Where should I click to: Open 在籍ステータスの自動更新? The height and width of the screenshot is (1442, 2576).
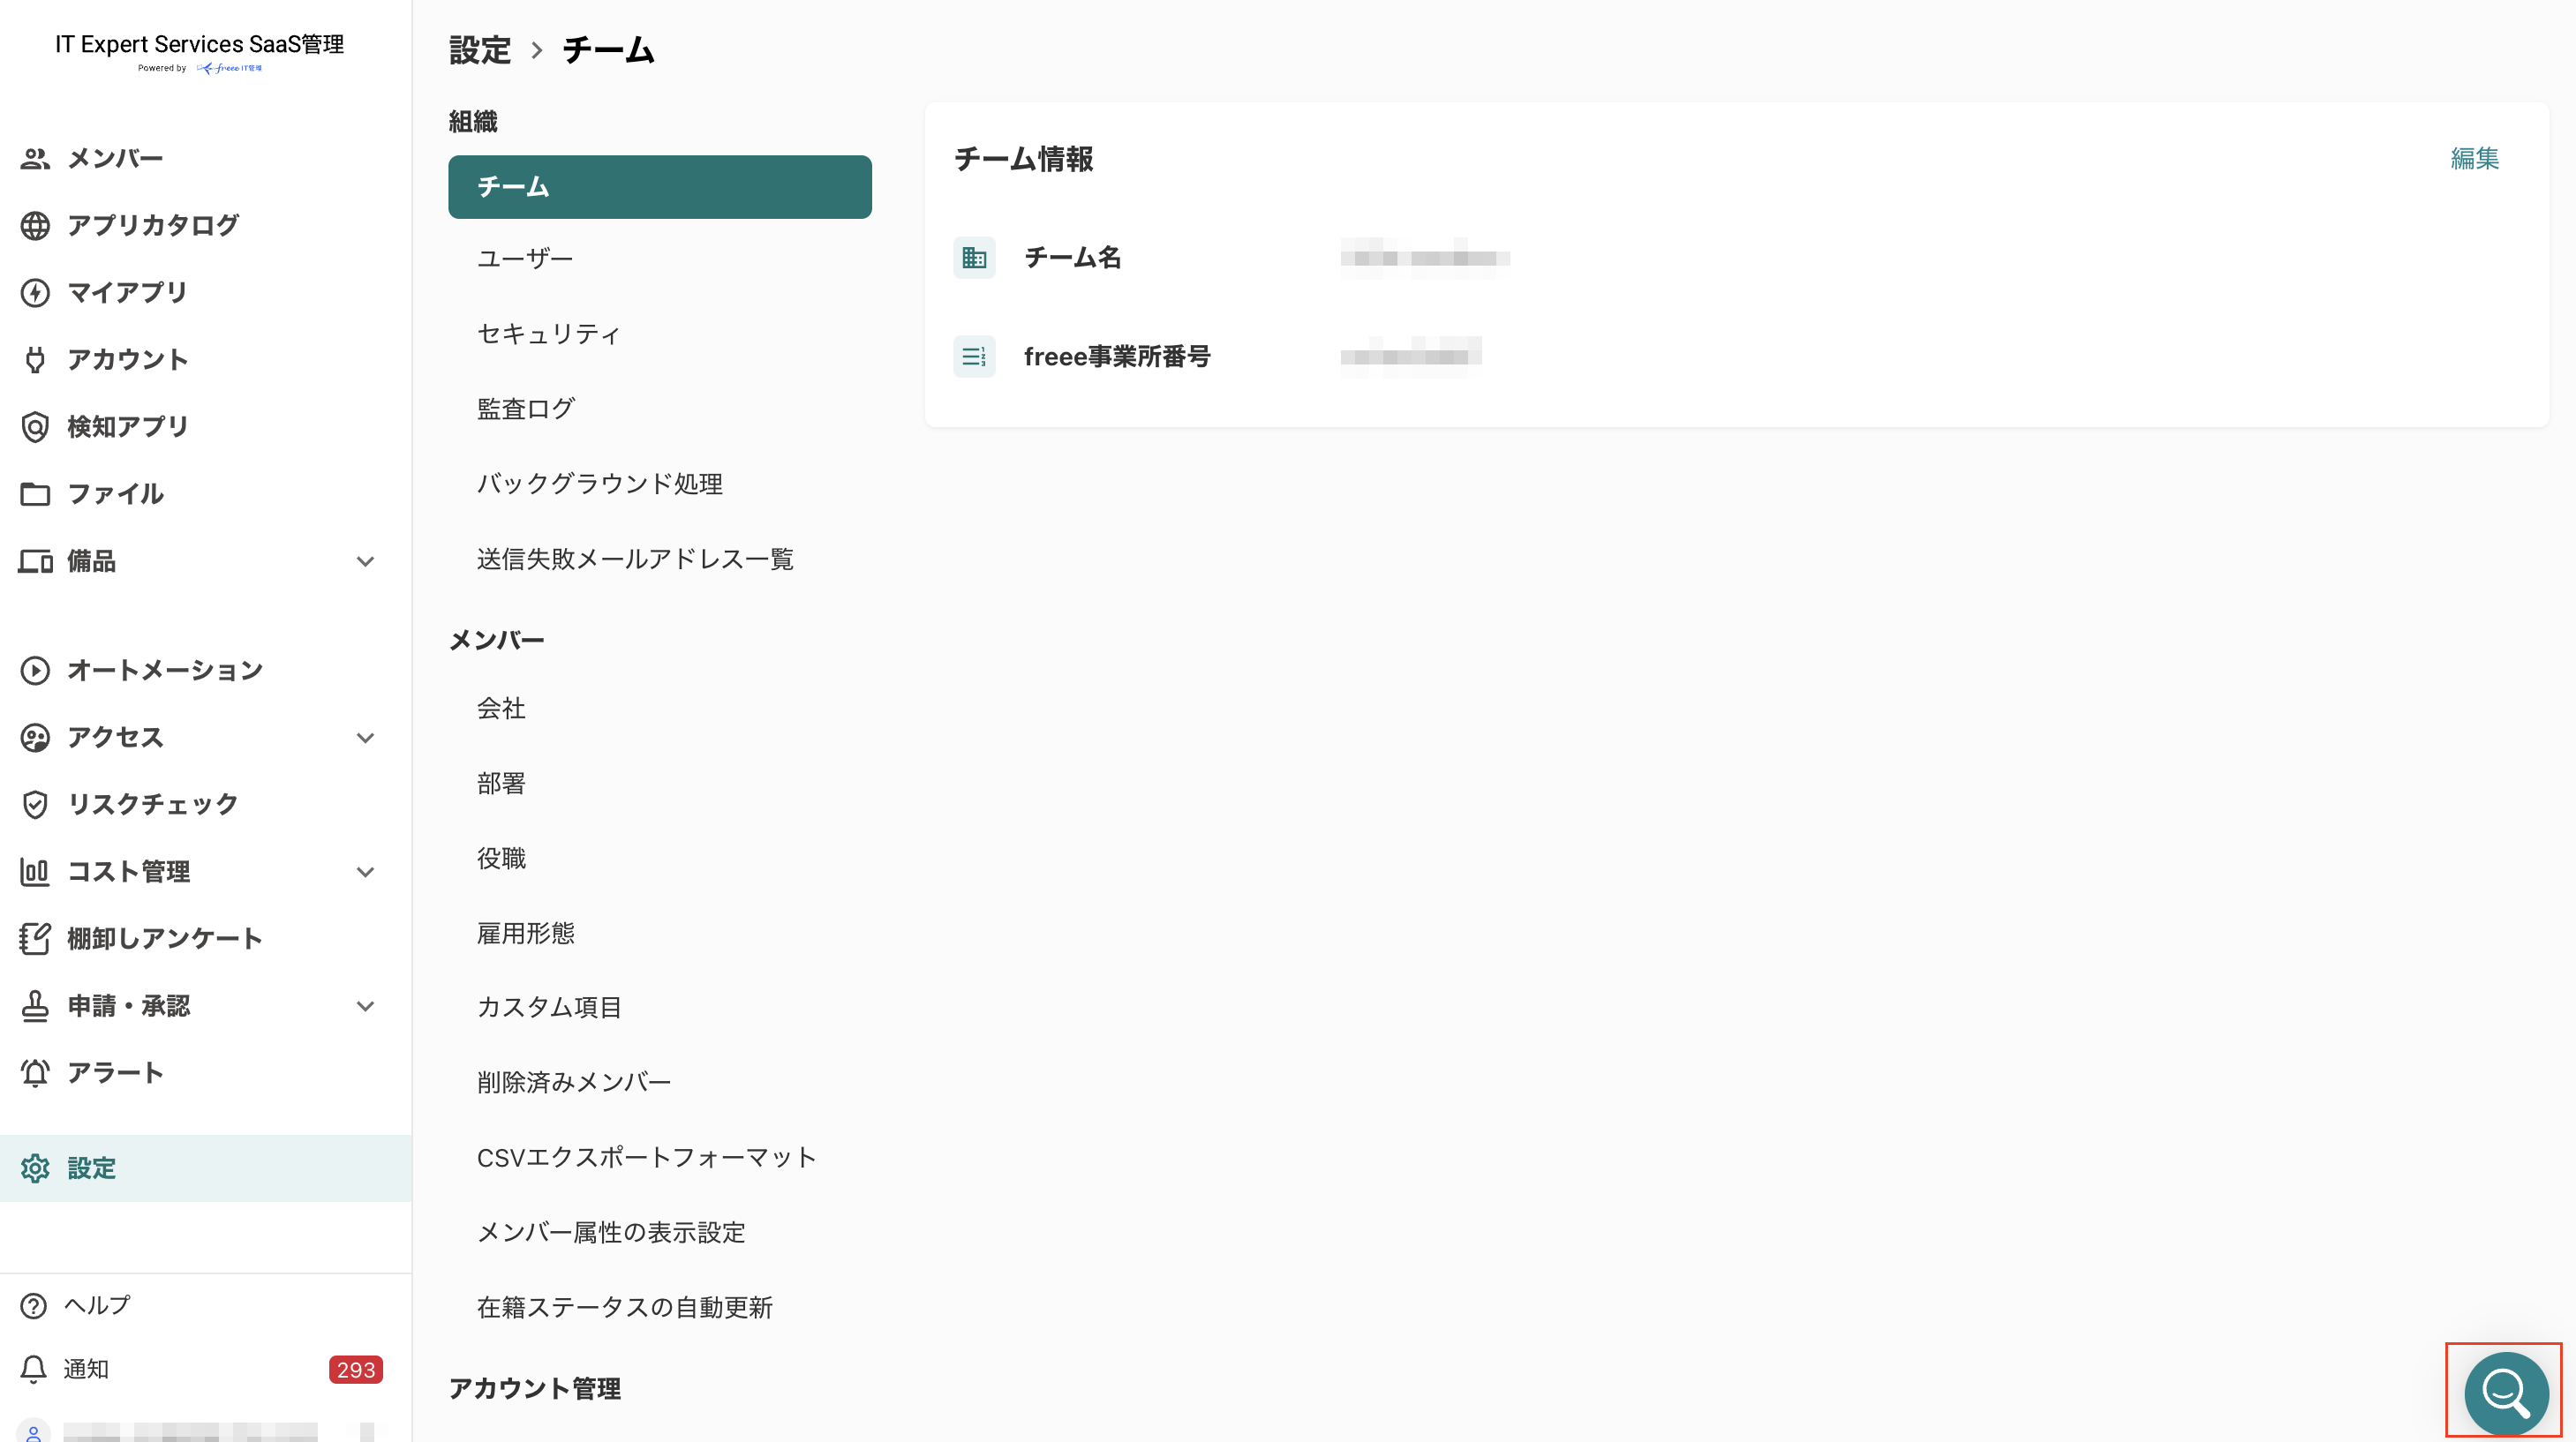[x=624, y=1308]
